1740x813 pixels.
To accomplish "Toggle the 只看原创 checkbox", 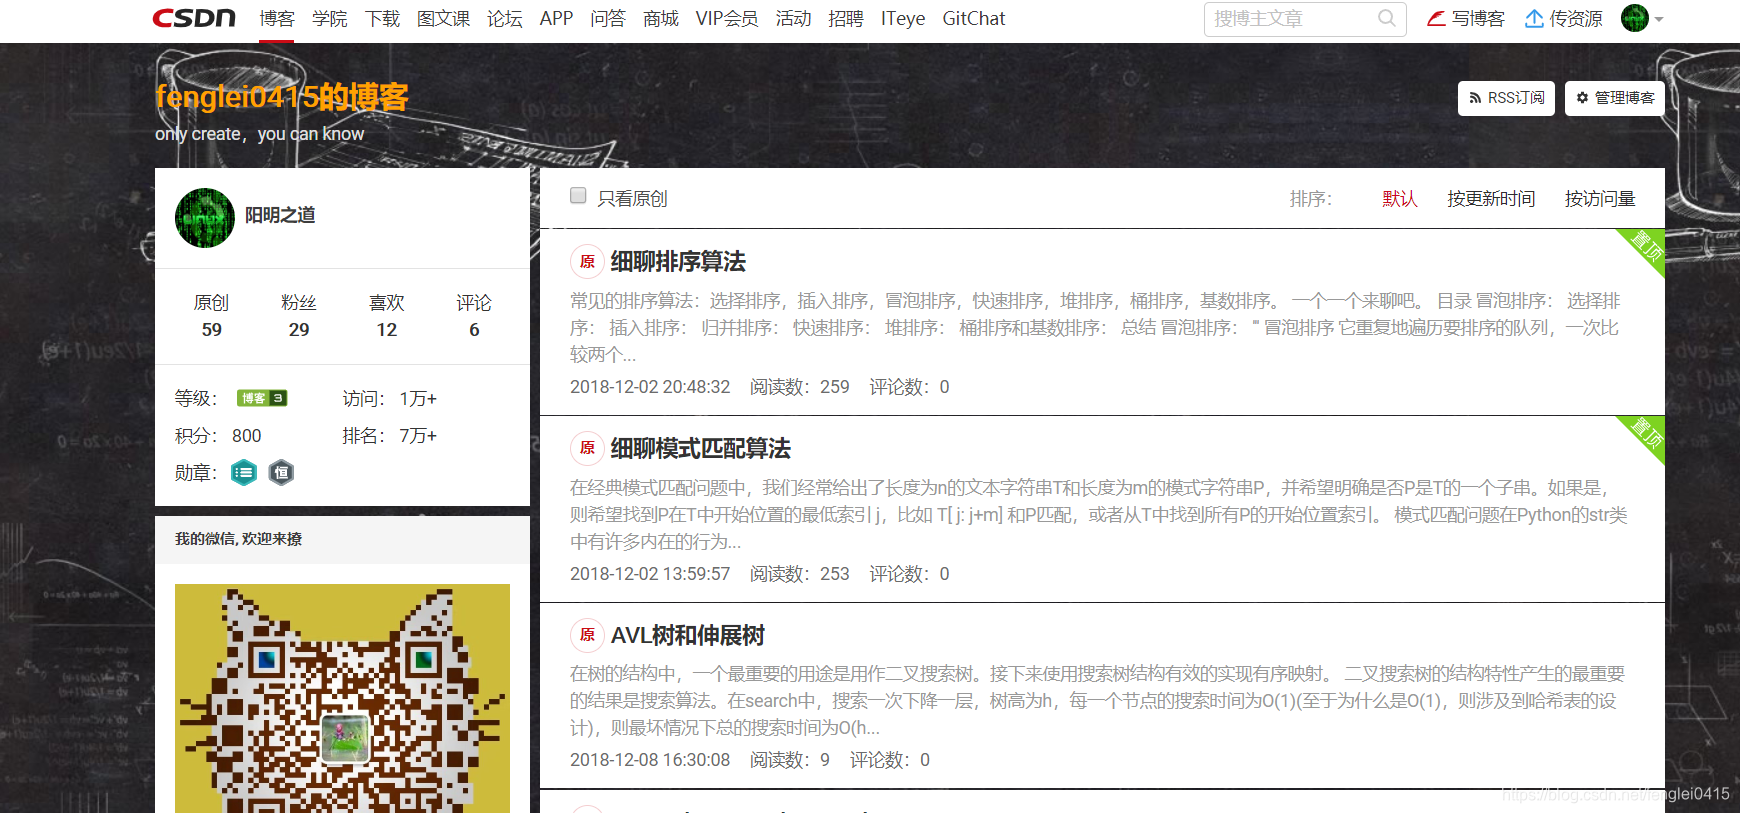I will (578, 196).
